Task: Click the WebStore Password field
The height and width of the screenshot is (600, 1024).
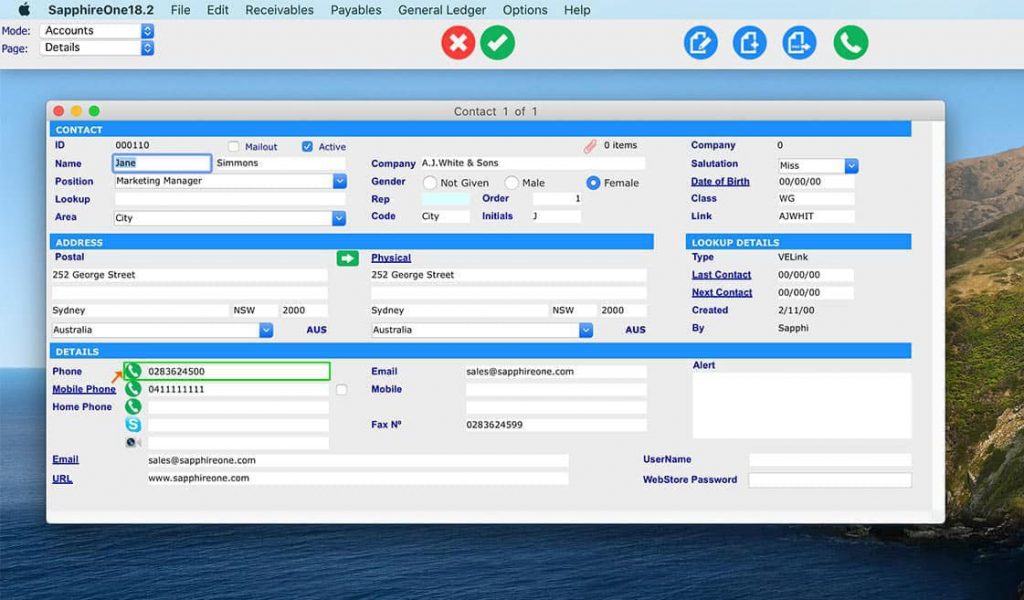Action: pos(830,480)
